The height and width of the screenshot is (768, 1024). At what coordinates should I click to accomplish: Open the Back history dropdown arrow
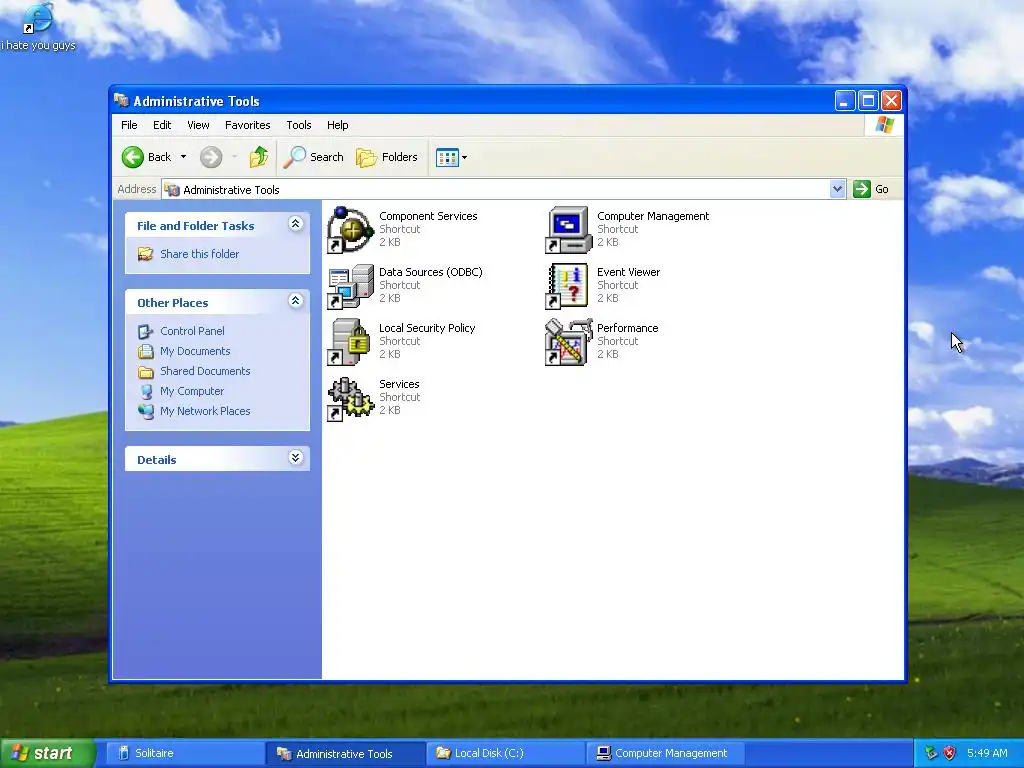184,157
